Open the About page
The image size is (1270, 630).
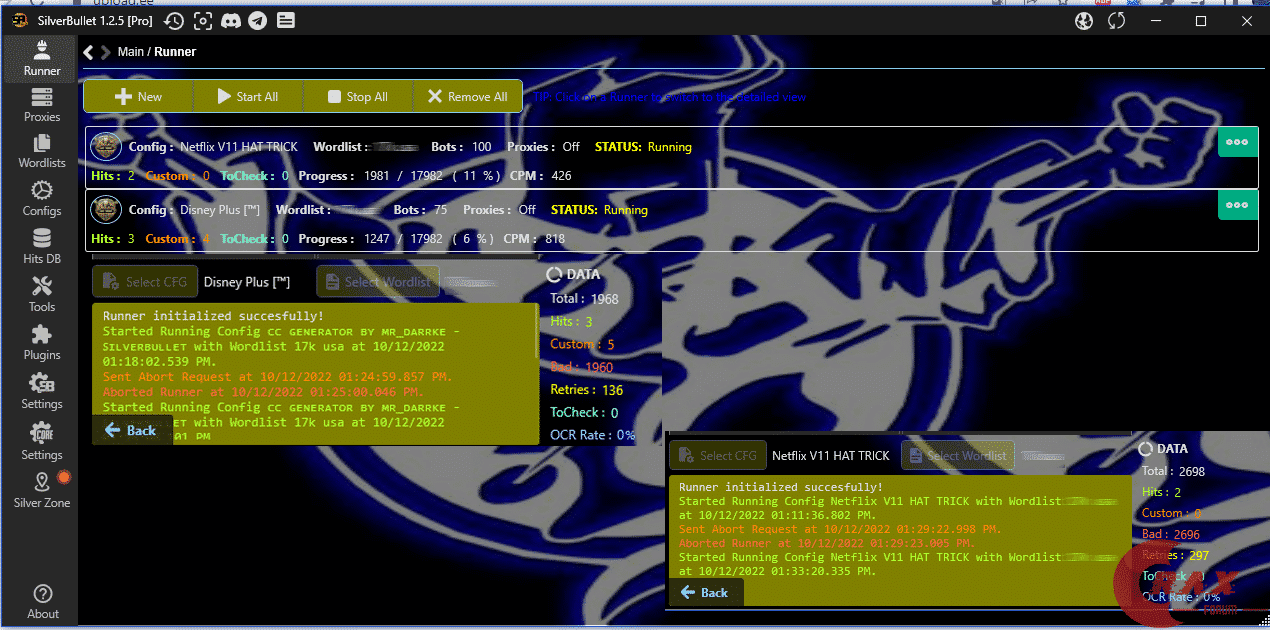point(42,602)
